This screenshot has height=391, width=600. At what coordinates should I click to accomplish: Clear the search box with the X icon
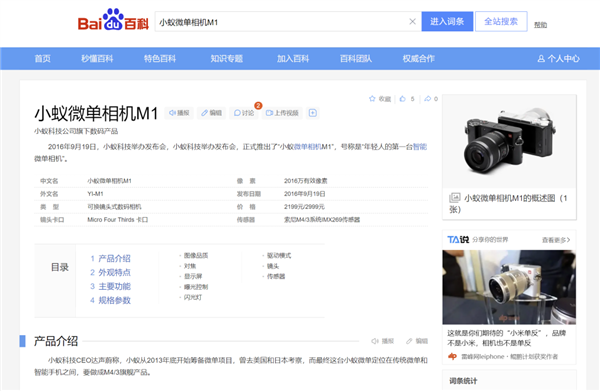point(412,21)
